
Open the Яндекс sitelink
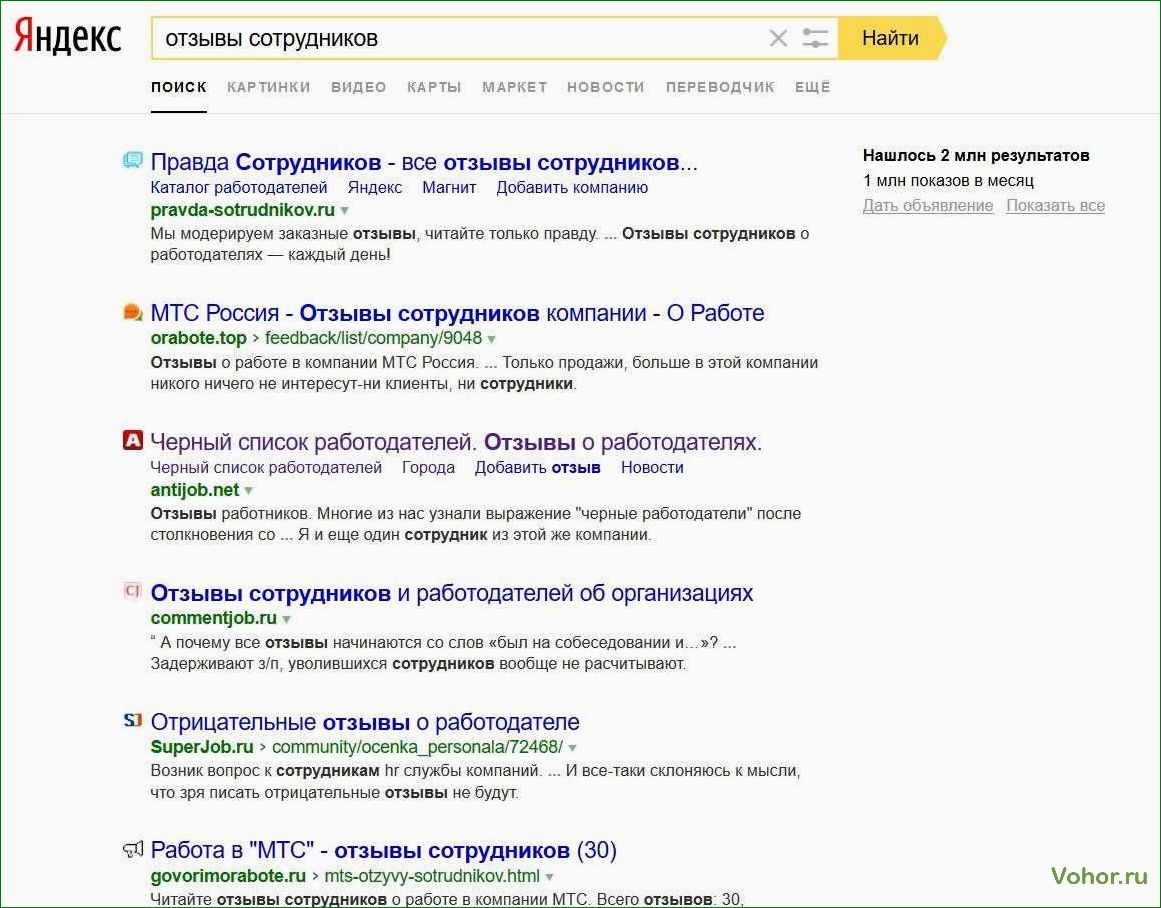pyautogui.click(x=375, y=188)
